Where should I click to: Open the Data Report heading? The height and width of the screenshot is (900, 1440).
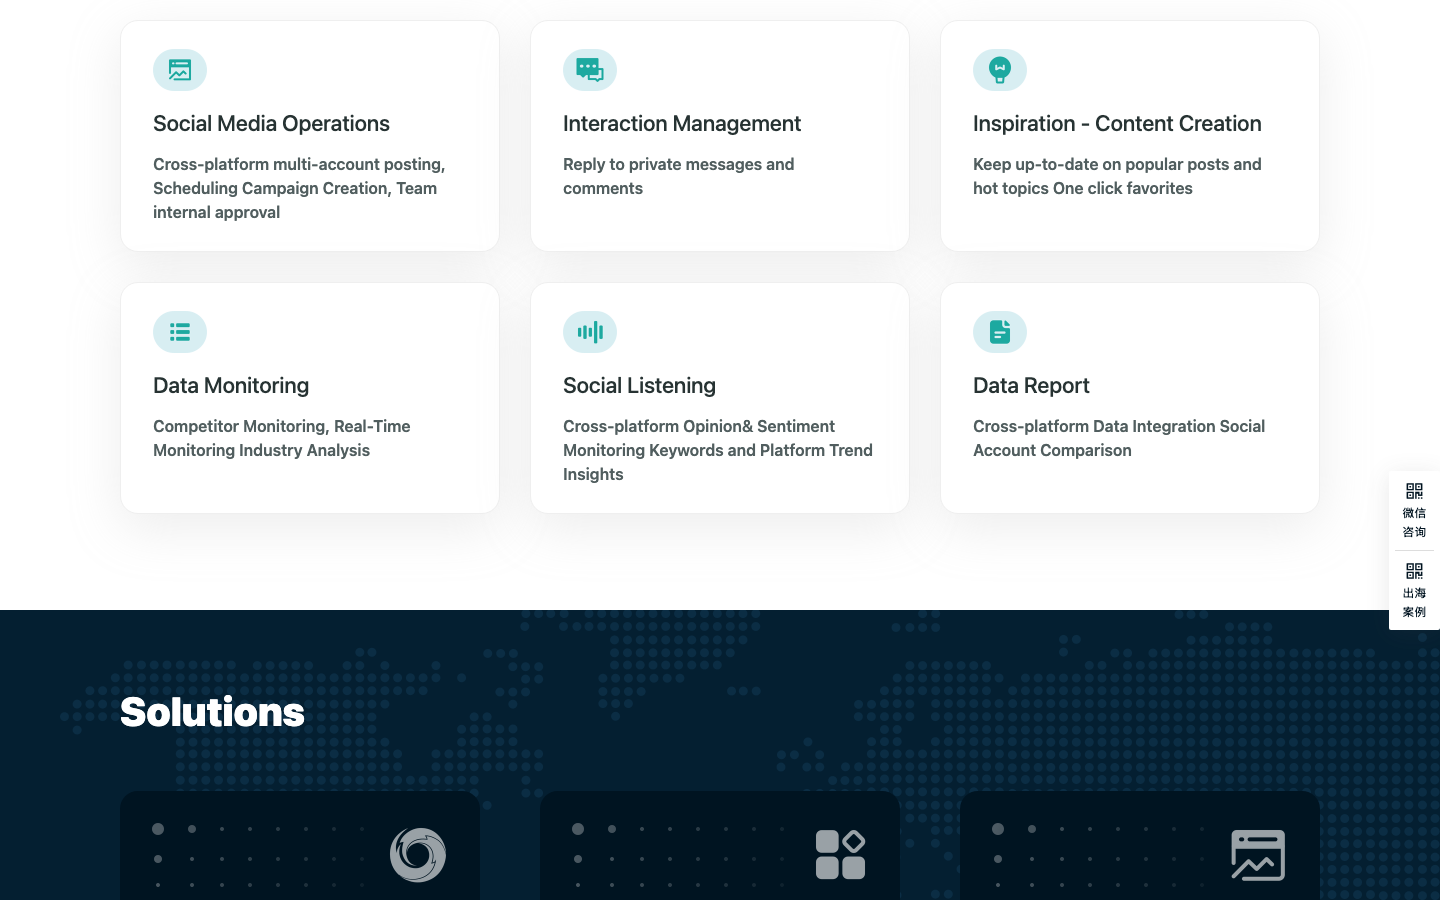click(x=1031, y=386)
